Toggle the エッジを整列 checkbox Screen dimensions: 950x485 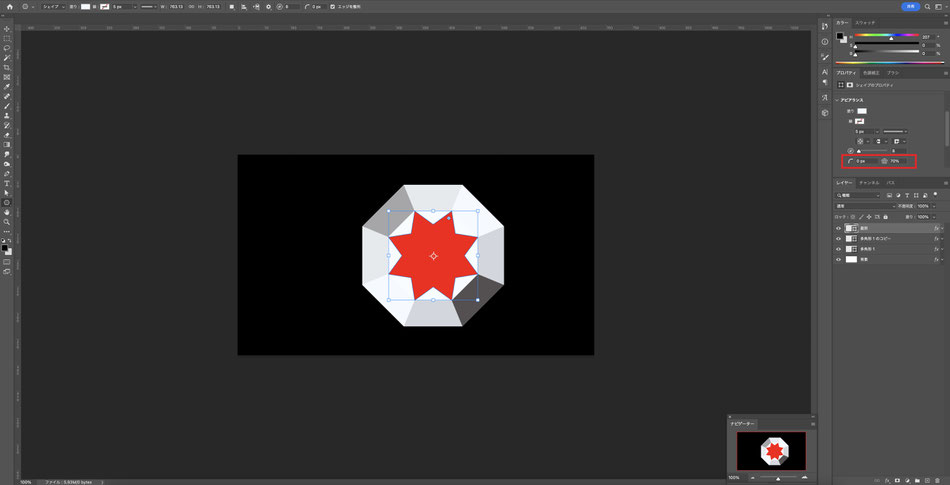[x=332, y=7]
